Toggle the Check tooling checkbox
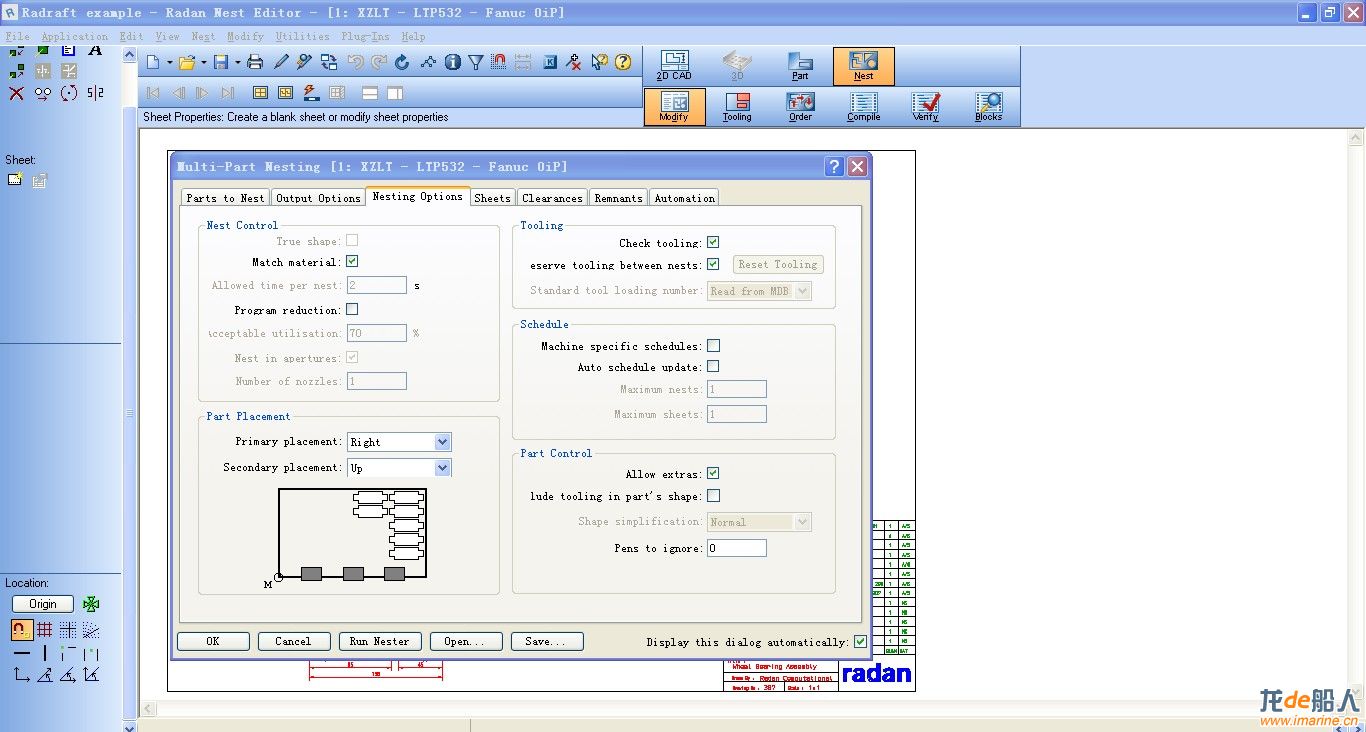The width and height of the screenshot is (1366, 732). point(713,242)
